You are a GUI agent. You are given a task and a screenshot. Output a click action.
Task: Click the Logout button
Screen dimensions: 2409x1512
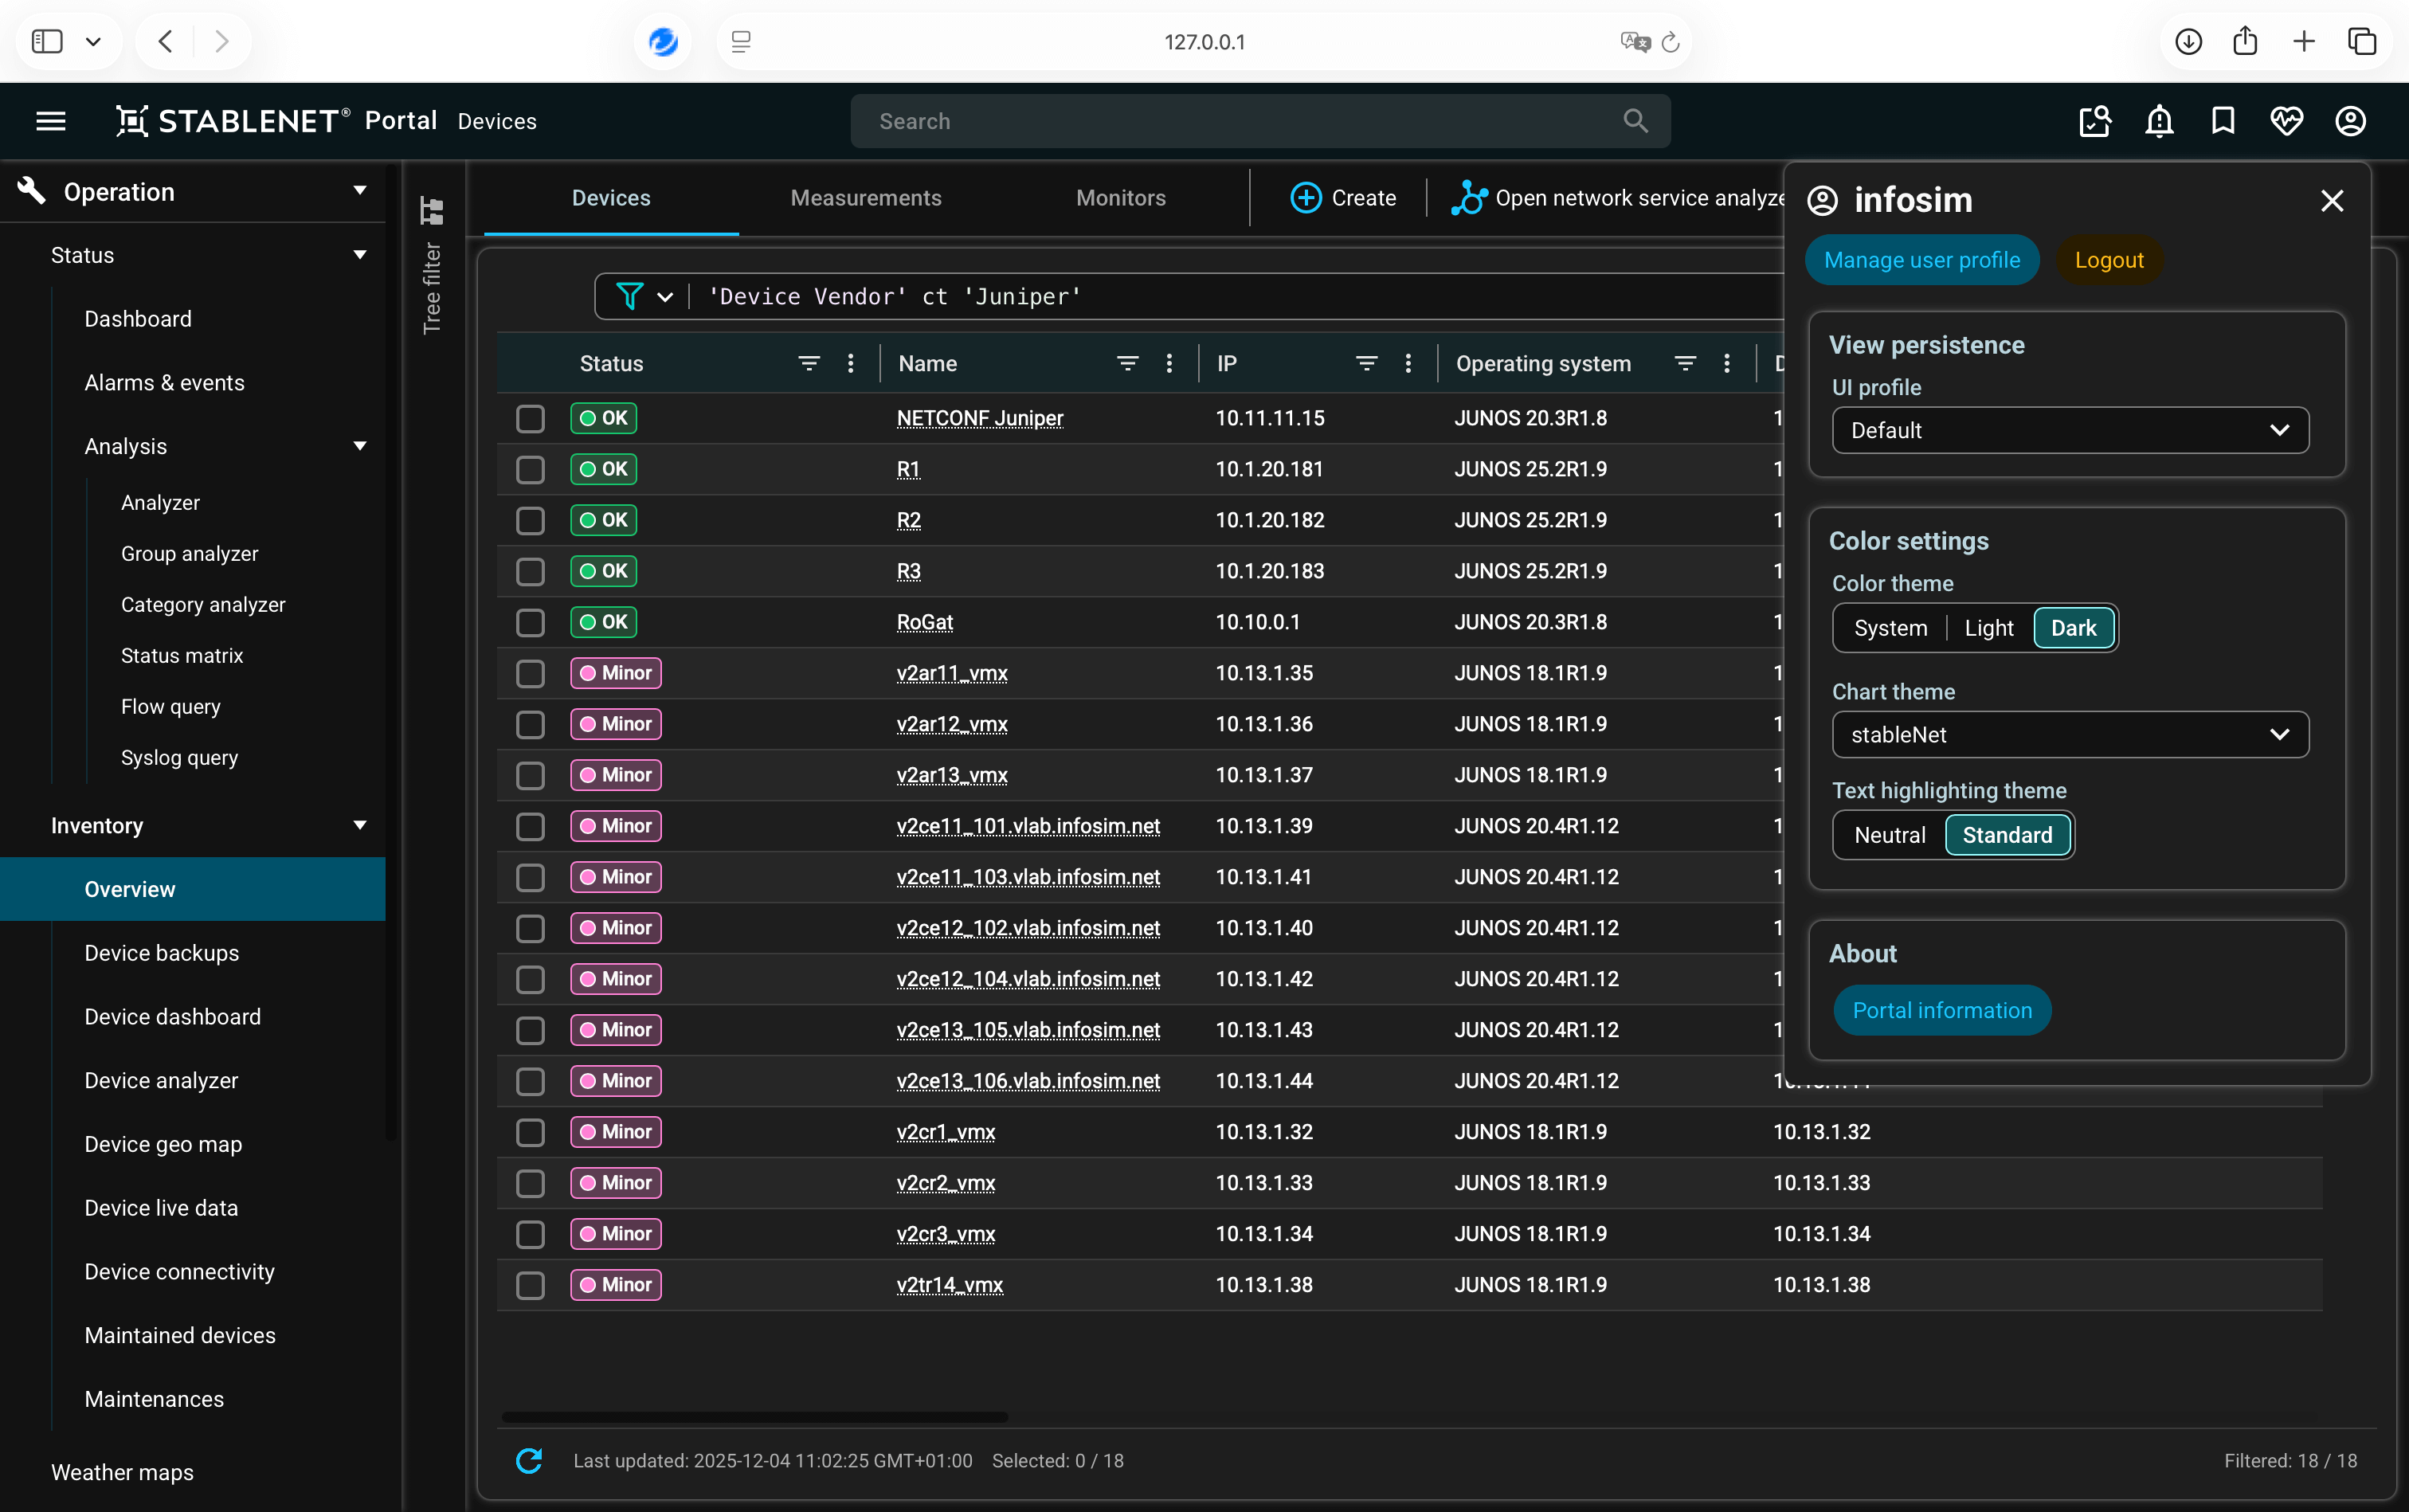pyautogui.click(x=2108, y=260)
